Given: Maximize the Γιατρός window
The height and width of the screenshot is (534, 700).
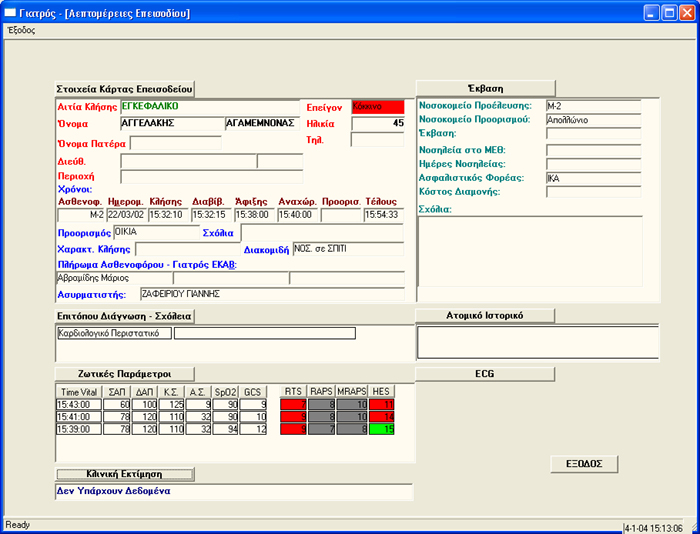Looking at the screenshot, I should coord(669,13).
